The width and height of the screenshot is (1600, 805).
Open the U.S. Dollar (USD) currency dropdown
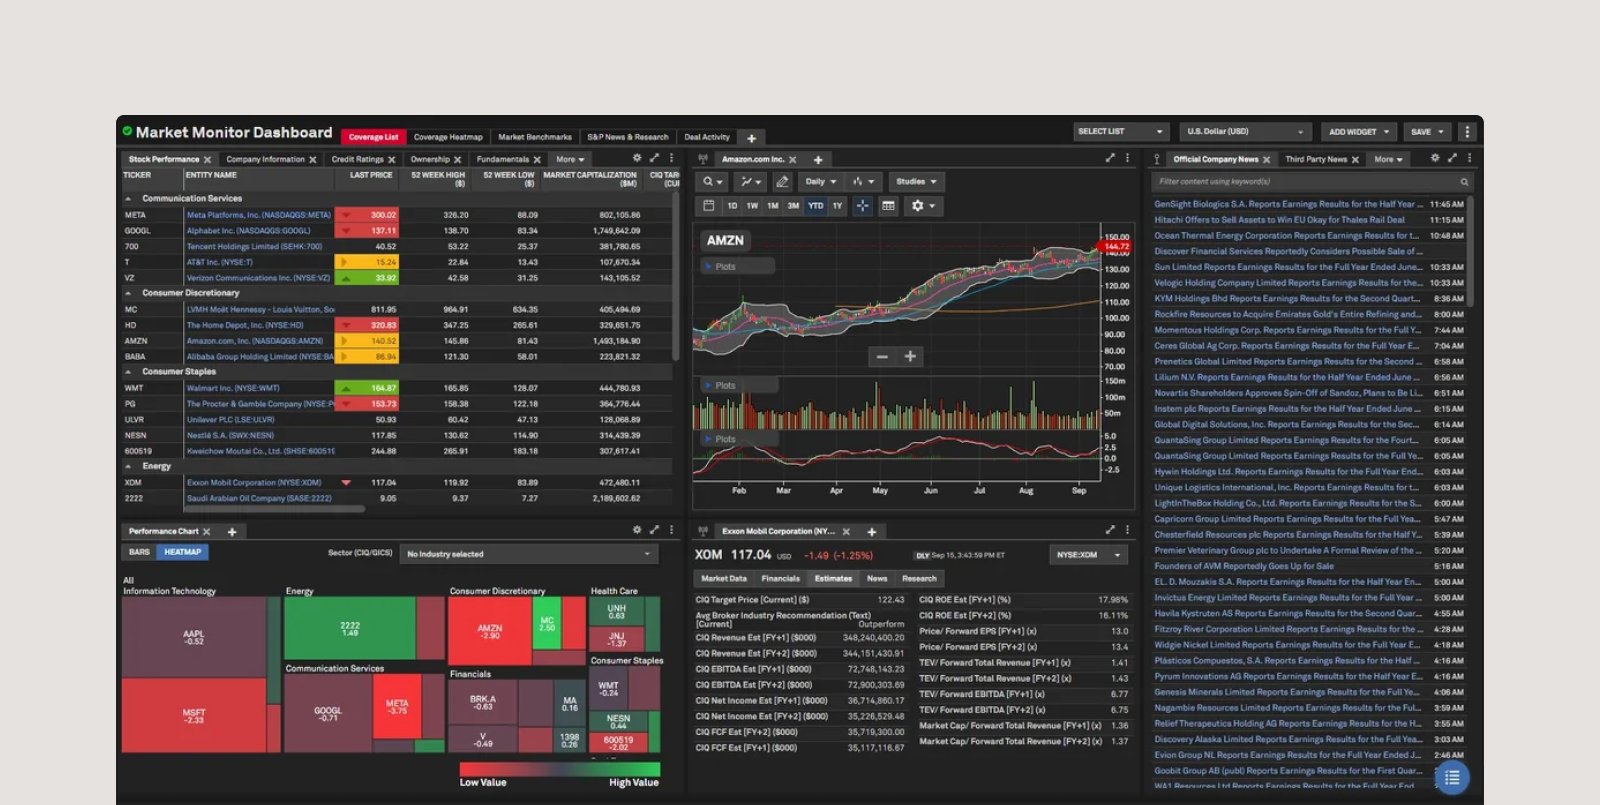[1245, 132]
